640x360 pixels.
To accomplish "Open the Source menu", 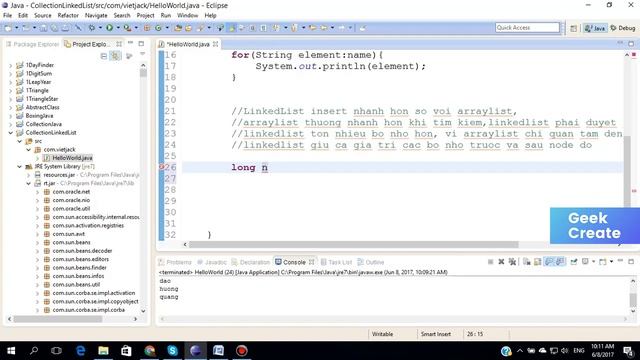I will pyautogui.click(x=42, y=16).
